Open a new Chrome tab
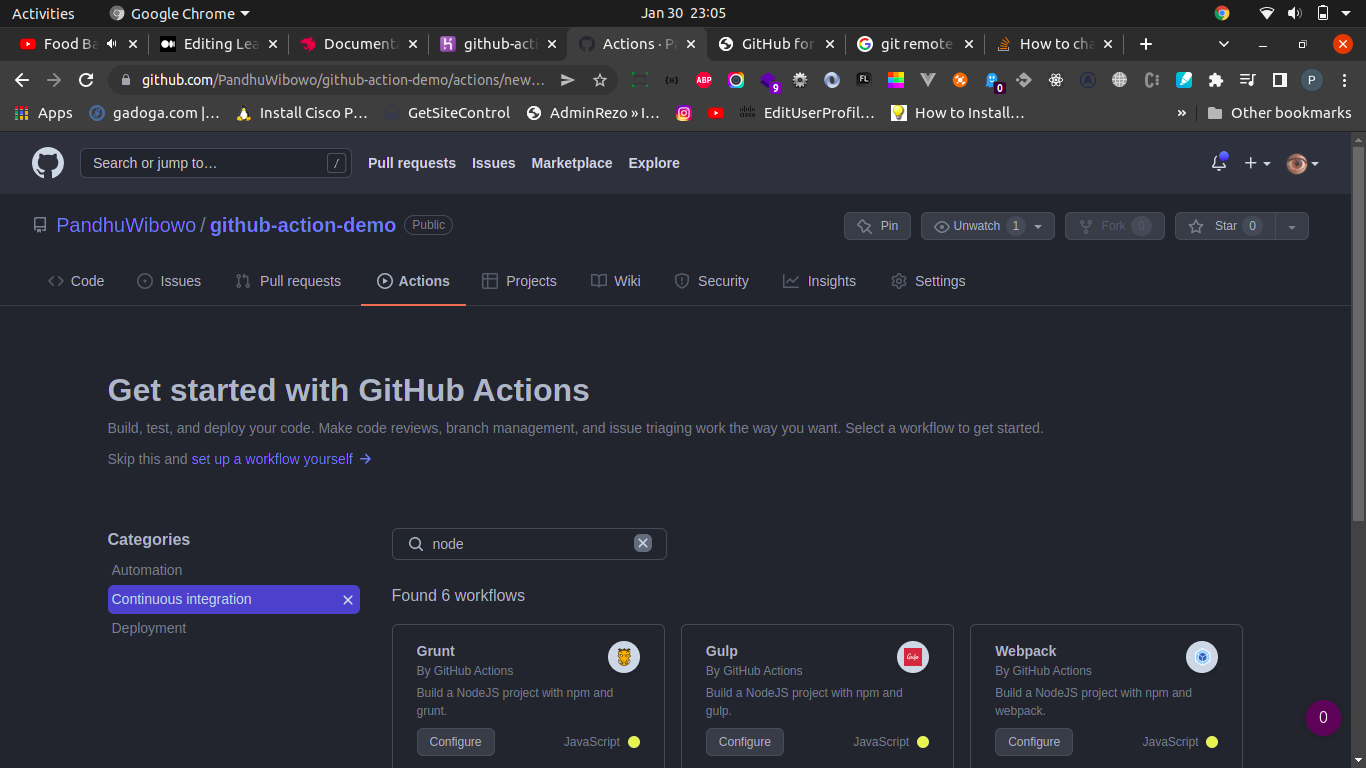The width and height of the screenshot is (1366, 768). [1146, 44]
